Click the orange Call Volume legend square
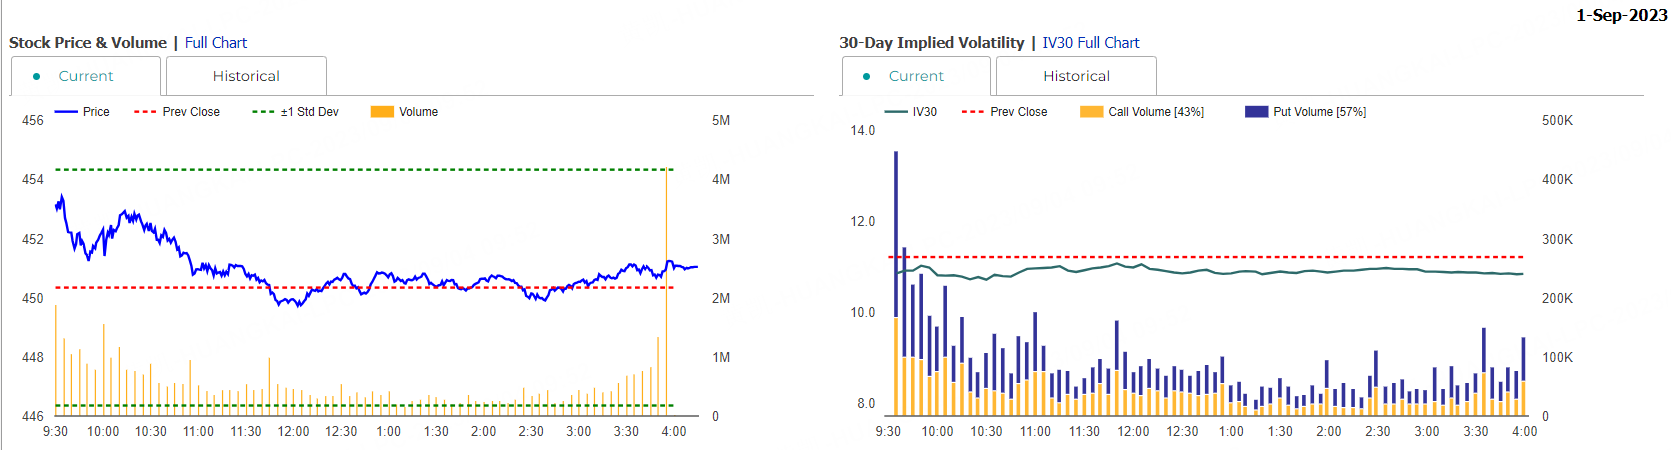The height and width of the screenshot is (450, 1671). coord(1091,112)
